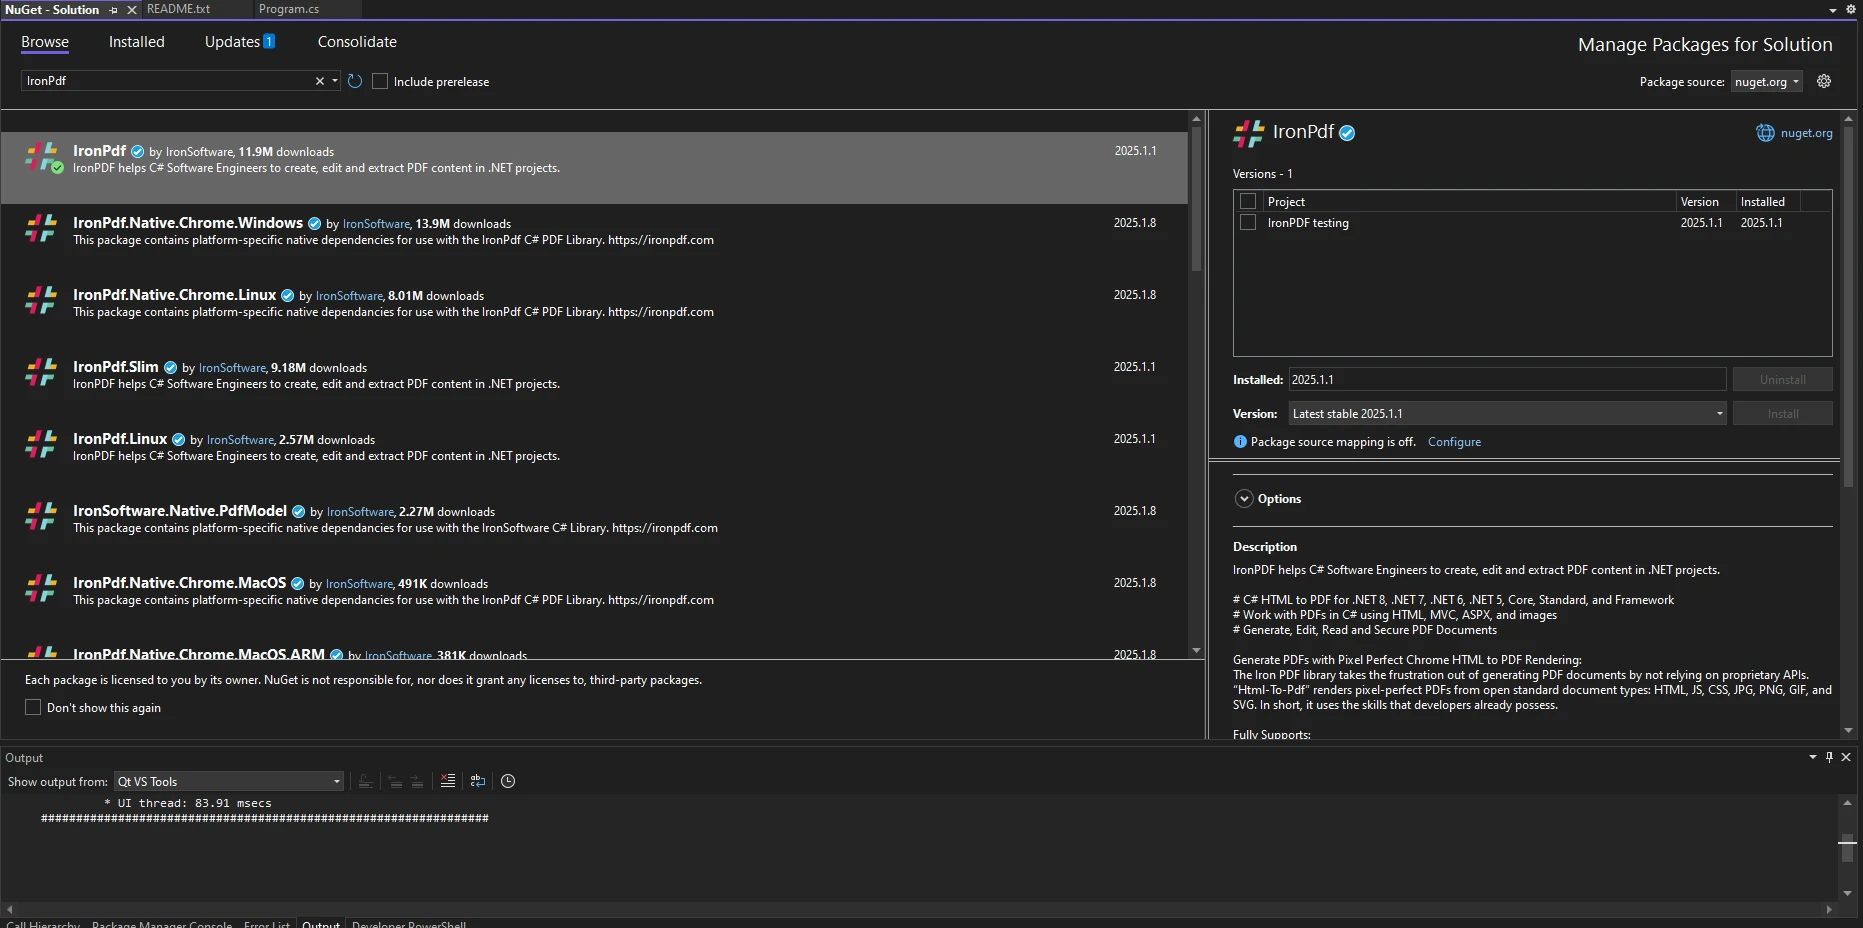The width and height of the screenshot is (1863, 928).
Task: Click Go to Next Message output icon
Action: click(417, 781)
